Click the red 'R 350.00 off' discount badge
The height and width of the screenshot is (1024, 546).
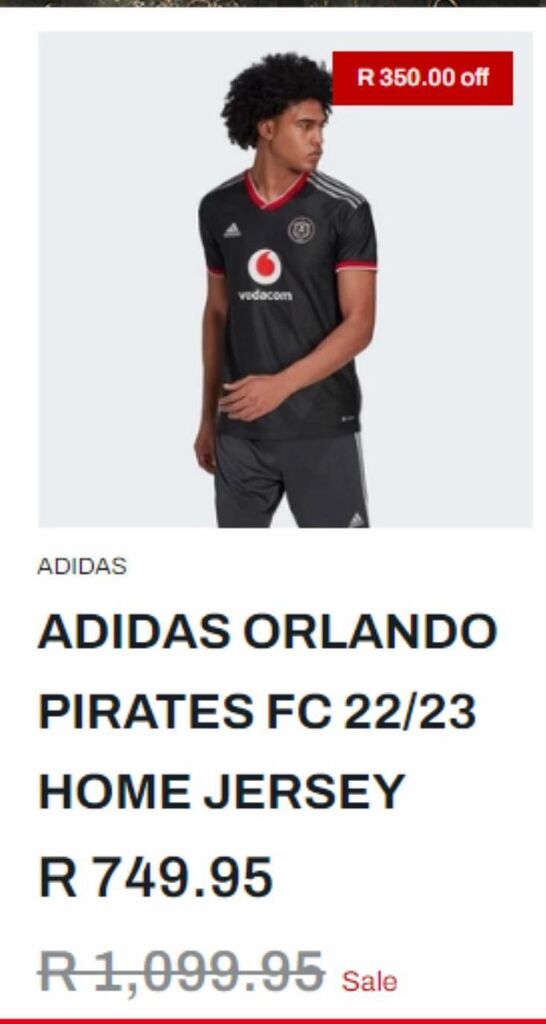pos(423,78)
